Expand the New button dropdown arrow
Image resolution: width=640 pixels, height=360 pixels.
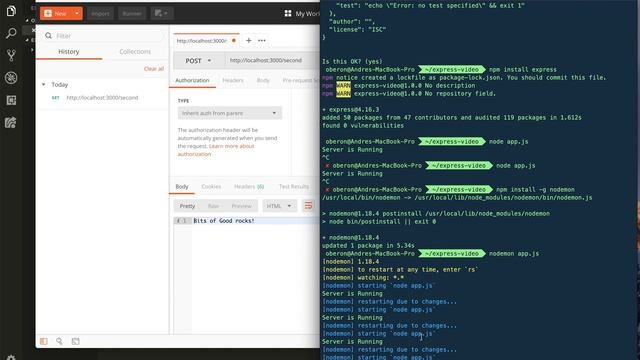click(x=77, y=13)
